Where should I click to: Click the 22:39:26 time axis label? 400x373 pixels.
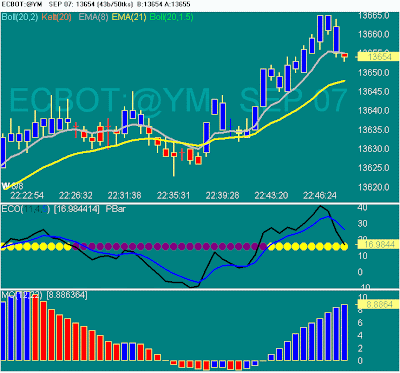(222, 195)
